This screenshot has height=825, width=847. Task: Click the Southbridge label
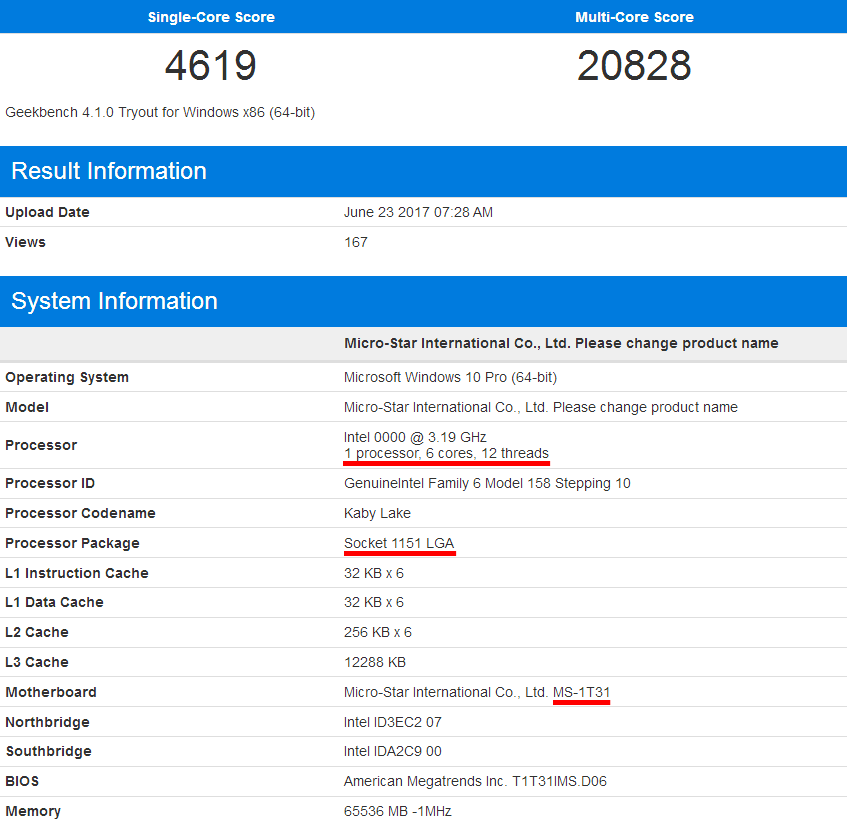coord(49,752)
